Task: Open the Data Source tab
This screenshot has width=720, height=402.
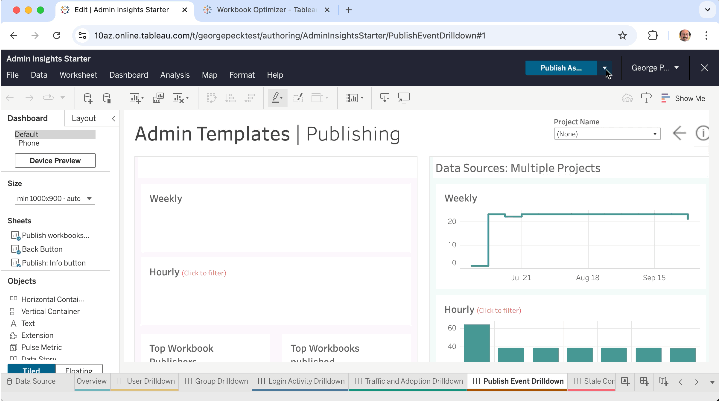Action: click(x=31, y=381)
